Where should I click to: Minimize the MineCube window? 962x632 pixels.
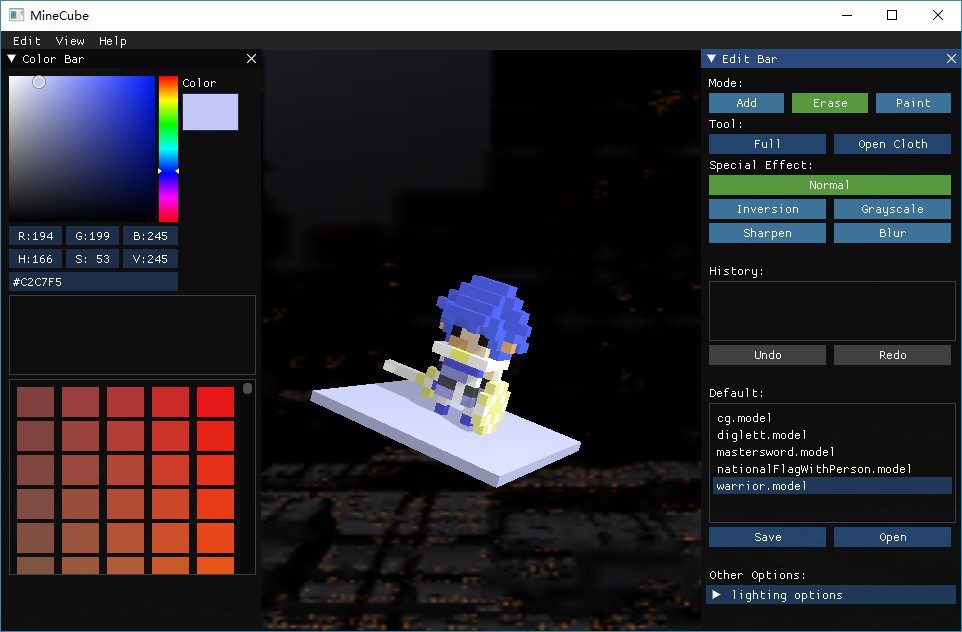click(847, 15)
